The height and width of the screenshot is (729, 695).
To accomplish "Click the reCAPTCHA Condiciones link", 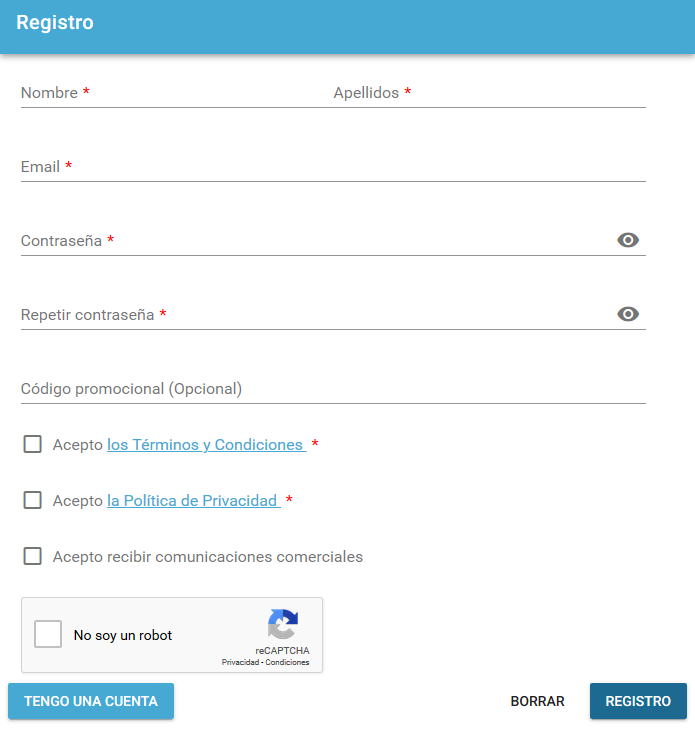I will coord(289,662).
